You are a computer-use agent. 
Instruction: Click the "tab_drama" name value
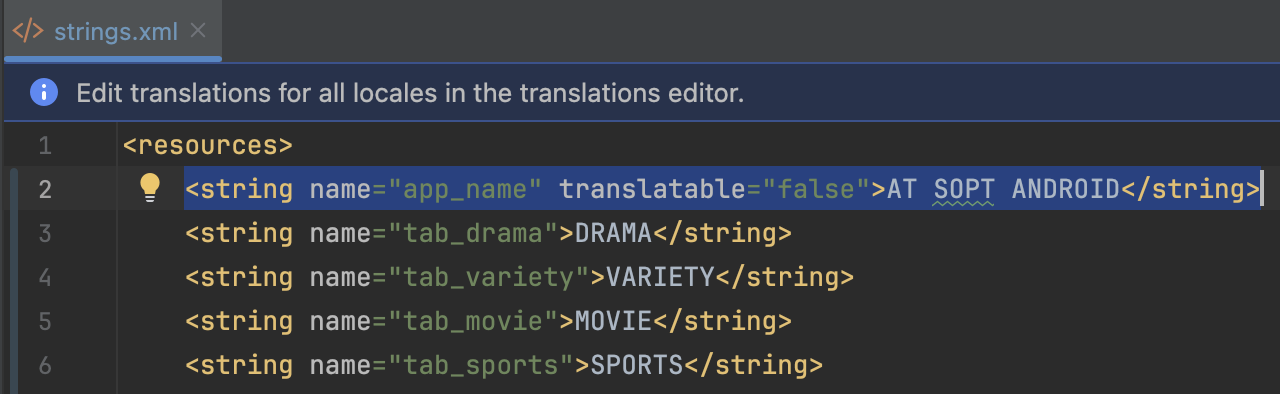coord(473,234)
